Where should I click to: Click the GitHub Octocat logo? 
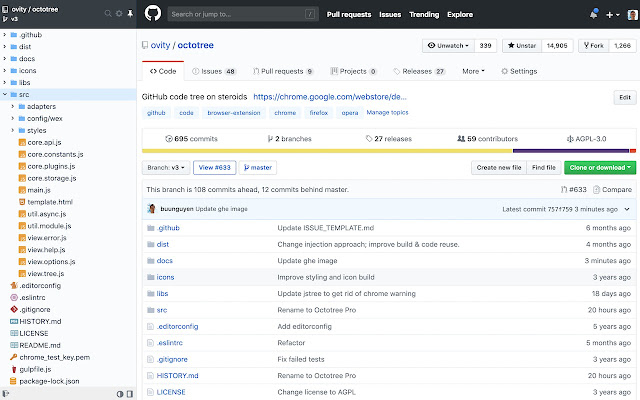point(152,14)
